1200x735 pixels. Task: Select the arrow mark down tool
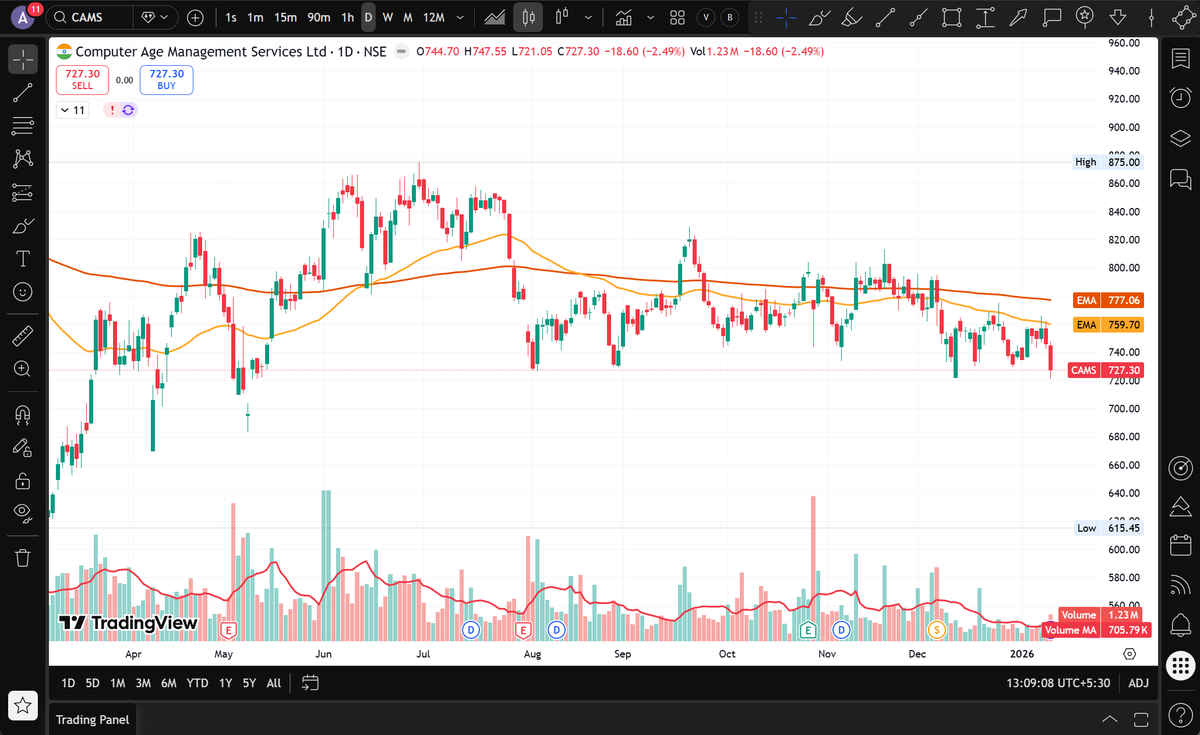click(x=1118, y=17)
